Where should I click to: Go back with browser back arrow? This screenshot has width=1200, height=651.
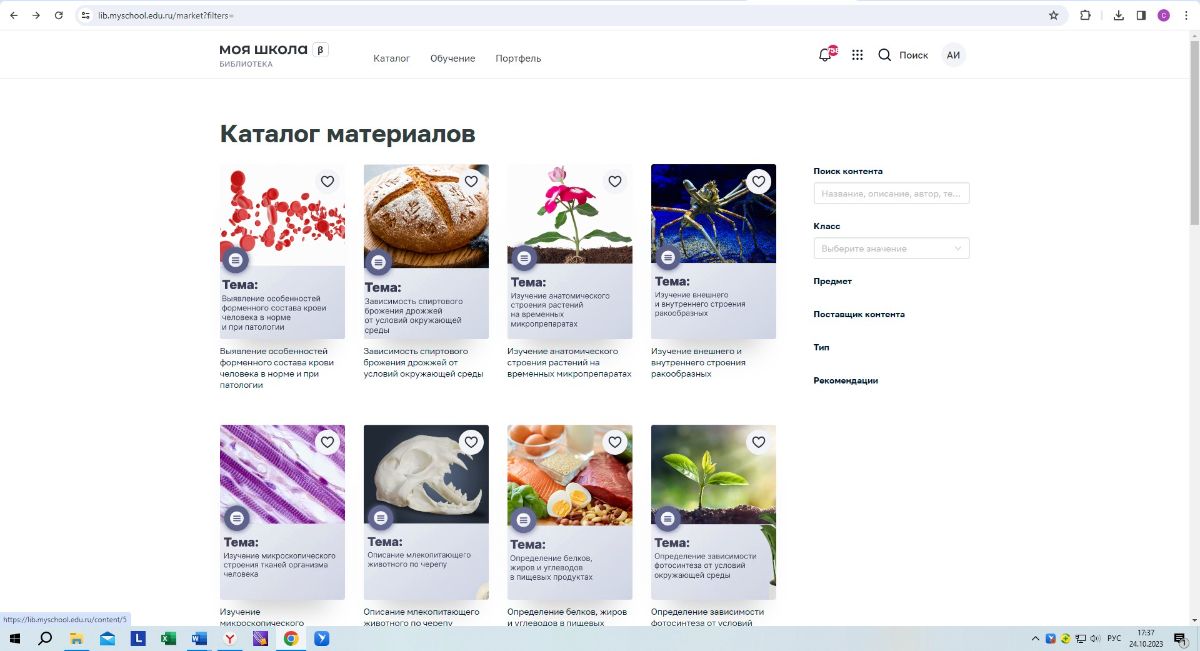pos(13,15)
